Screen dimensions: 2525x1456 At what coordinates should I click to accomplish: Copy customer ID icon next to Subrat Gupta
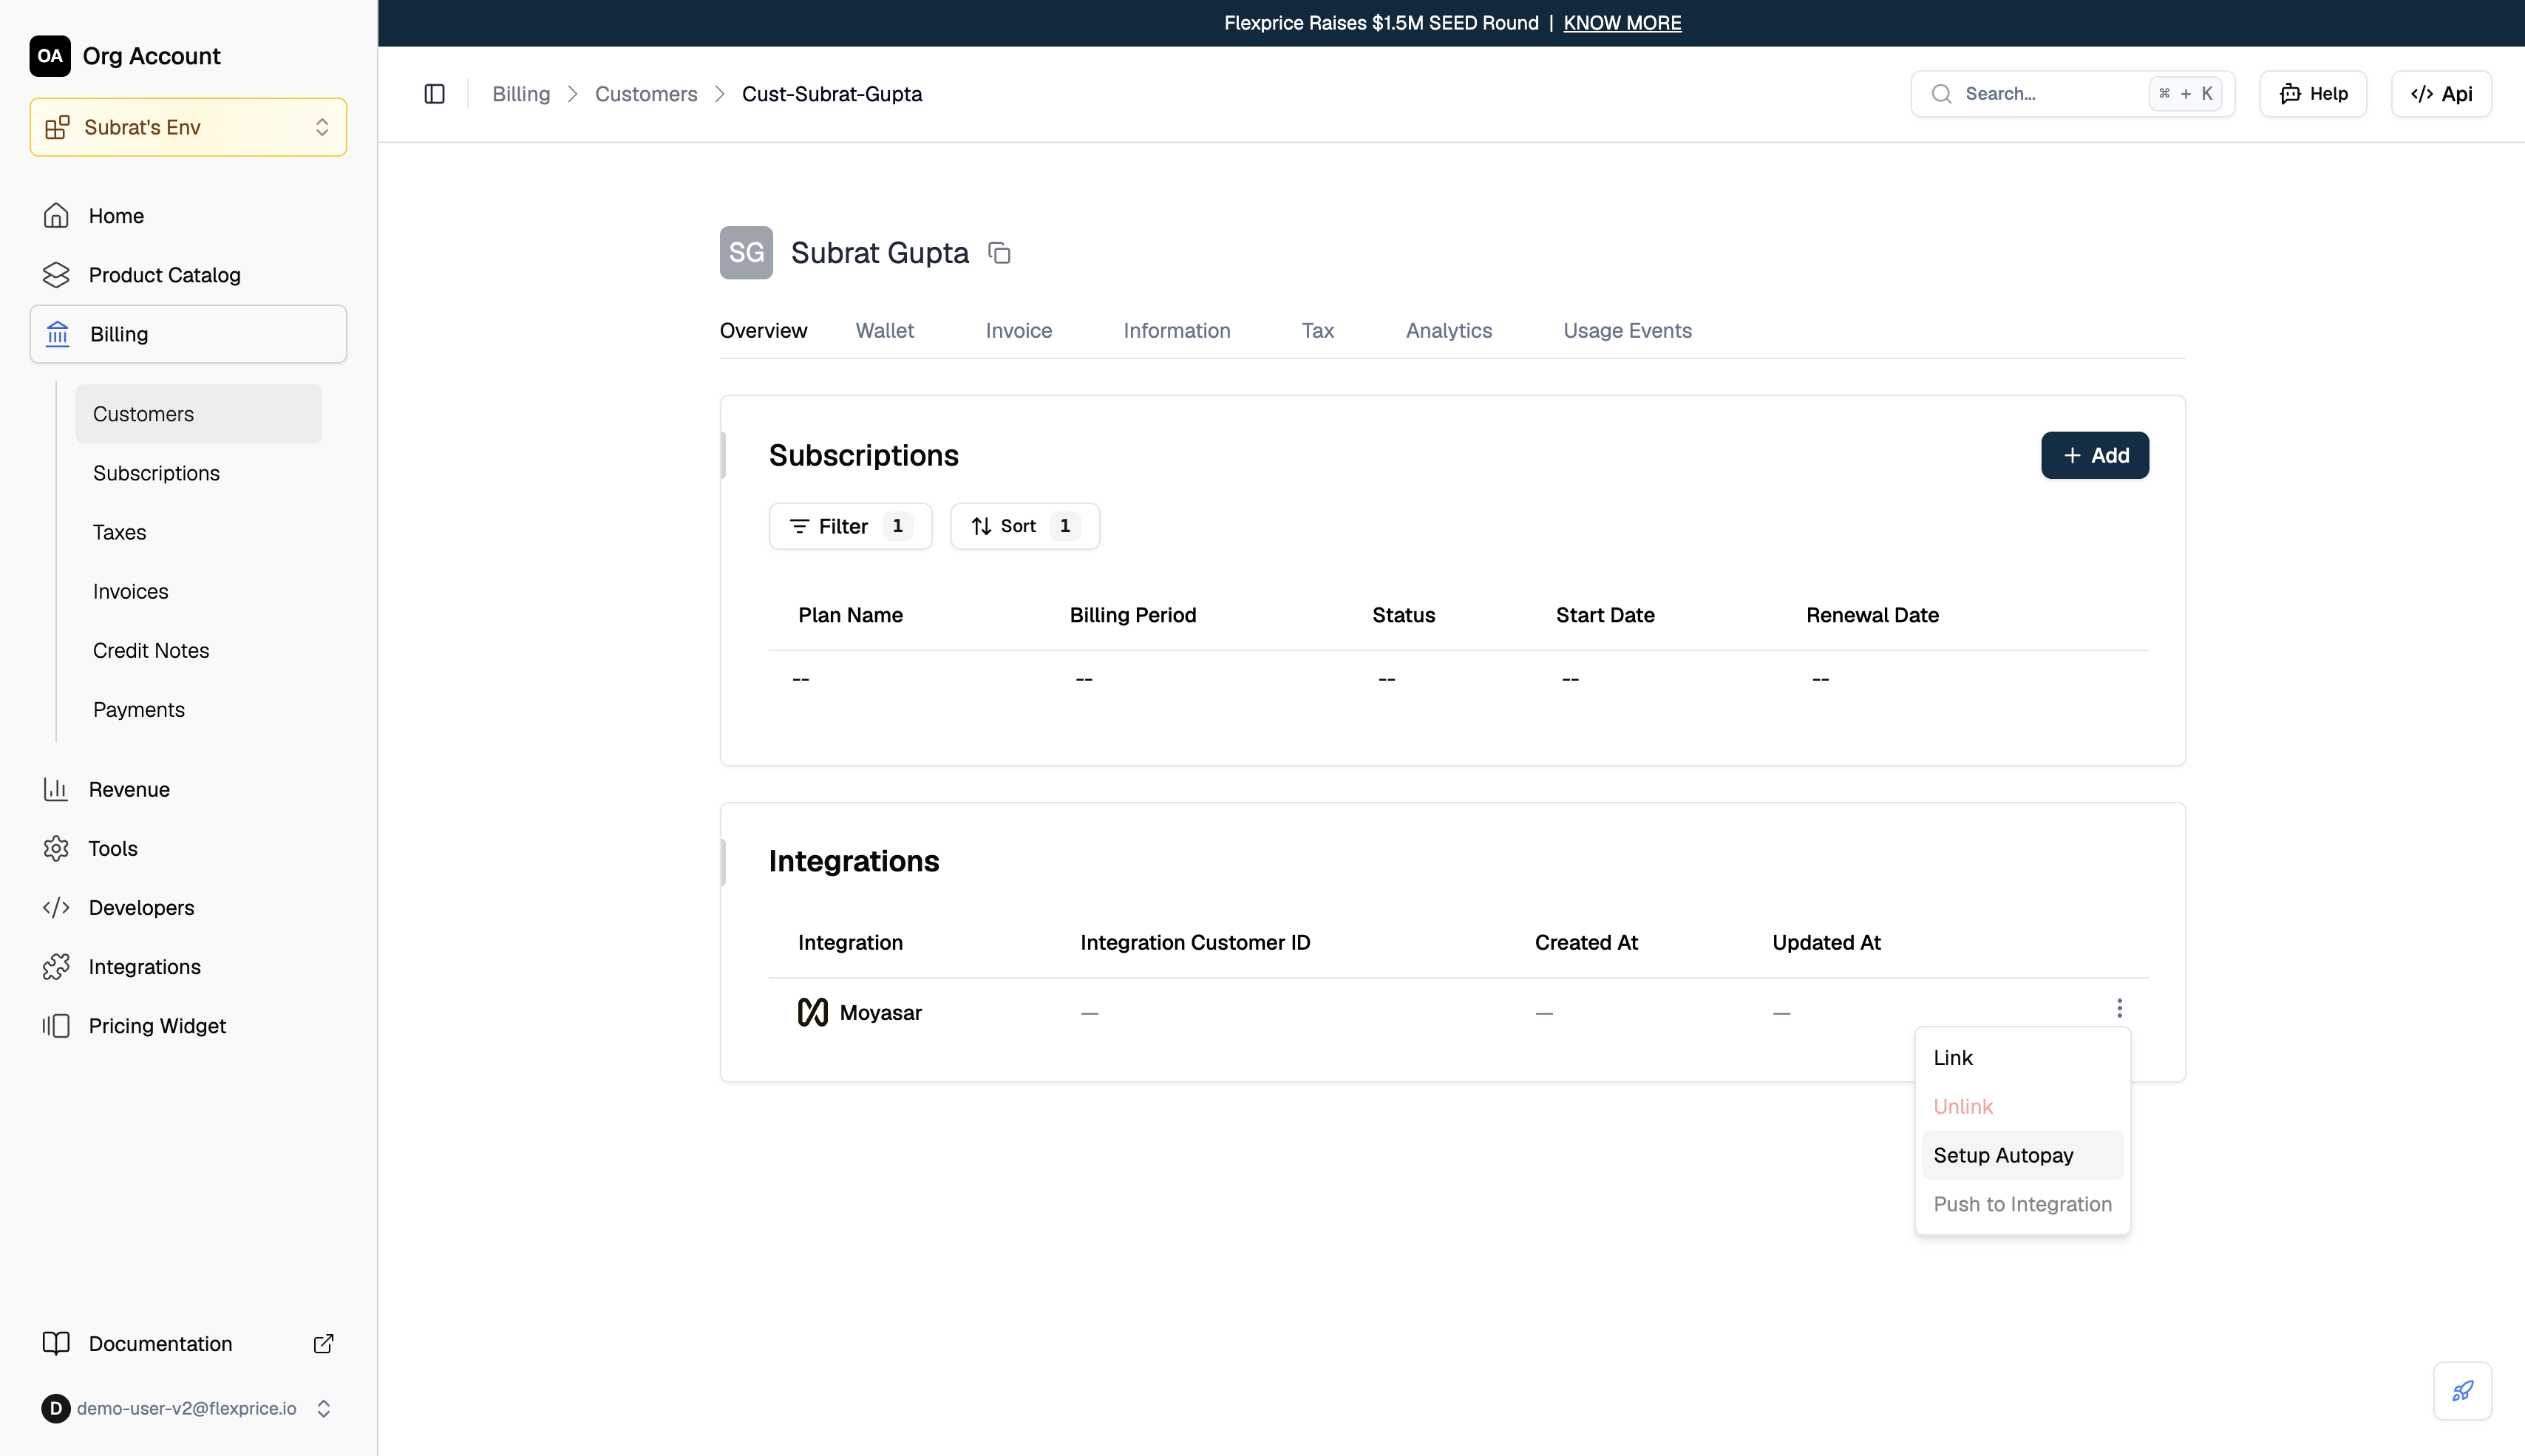tap(999, 253)
